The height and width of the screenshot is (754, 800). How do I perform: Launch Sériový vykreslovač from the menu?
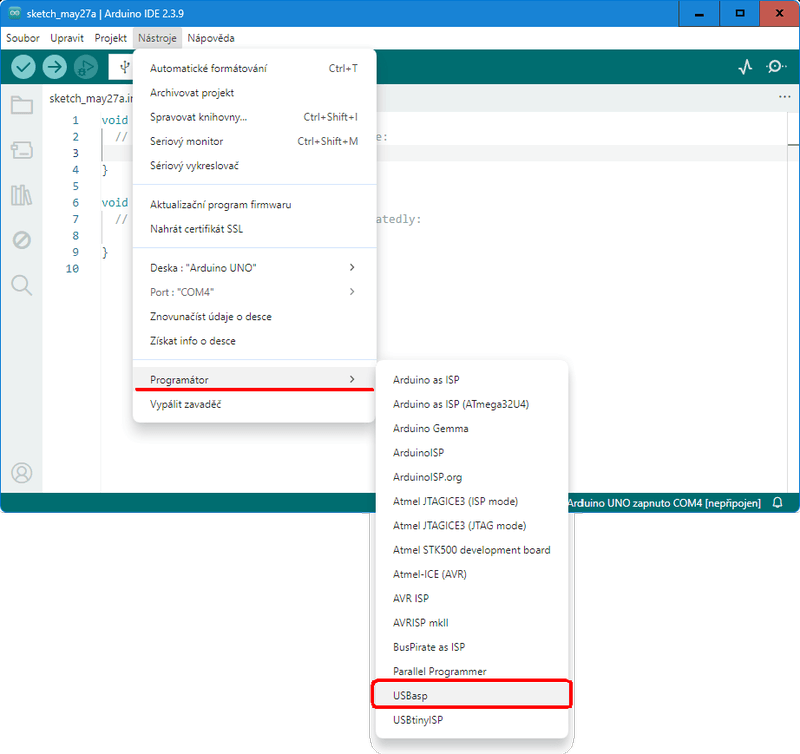point(254,166)
